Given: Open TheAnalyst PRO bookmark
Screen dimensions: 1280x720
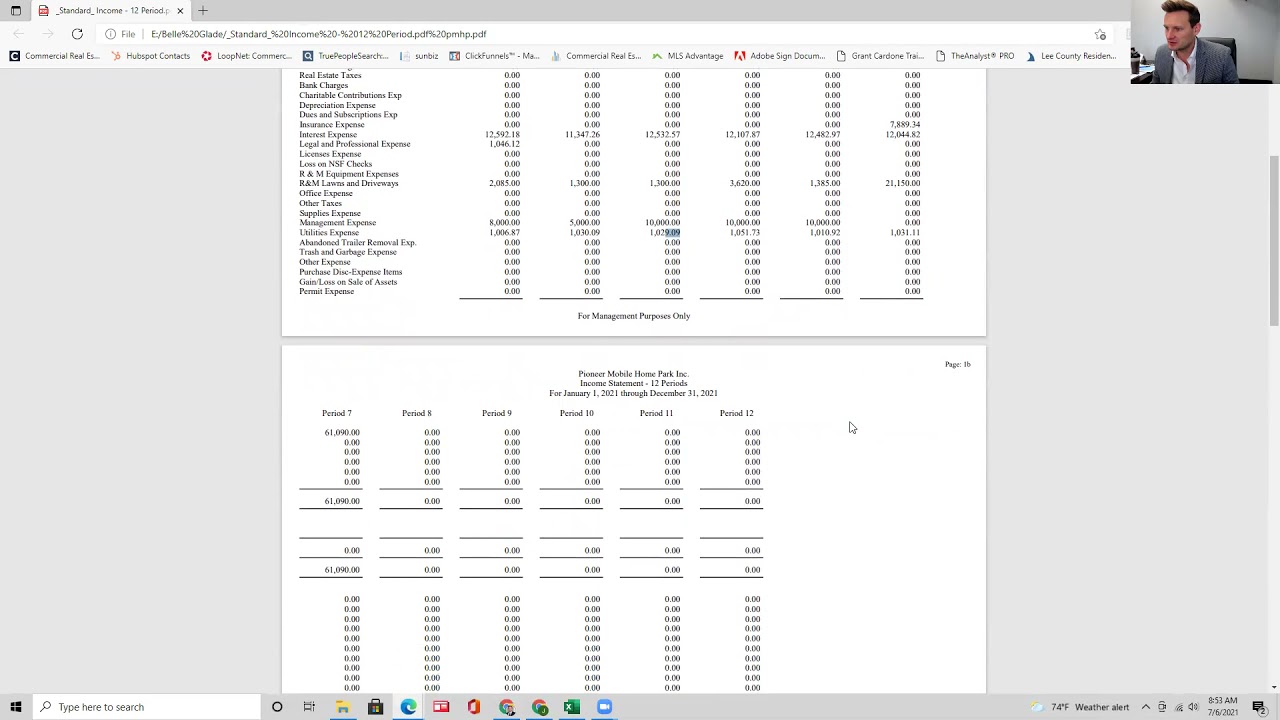Looking at the screenshot, I should pyautogui.click(x=974, y=56).
